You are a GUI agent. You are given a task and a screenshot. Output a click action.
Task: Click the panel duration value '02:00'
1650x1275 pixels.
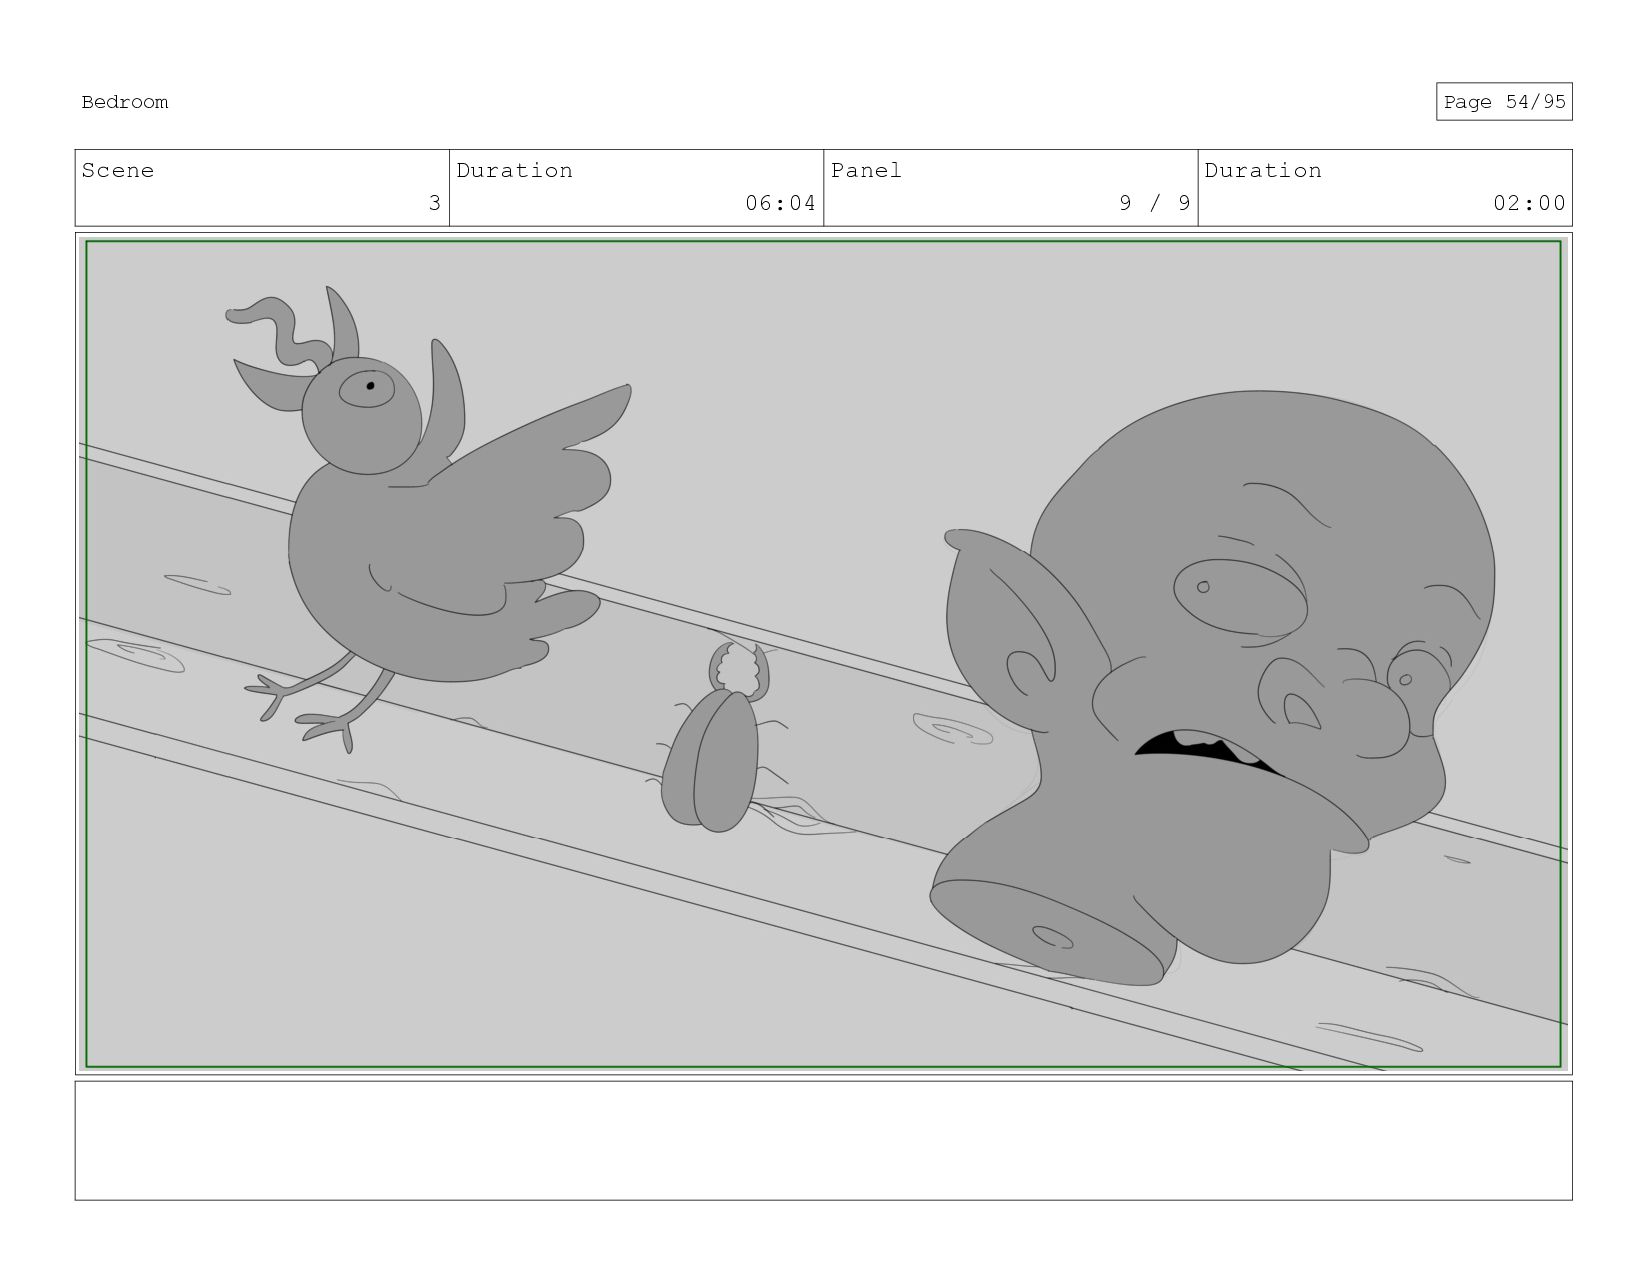(x=1529, y=203)
